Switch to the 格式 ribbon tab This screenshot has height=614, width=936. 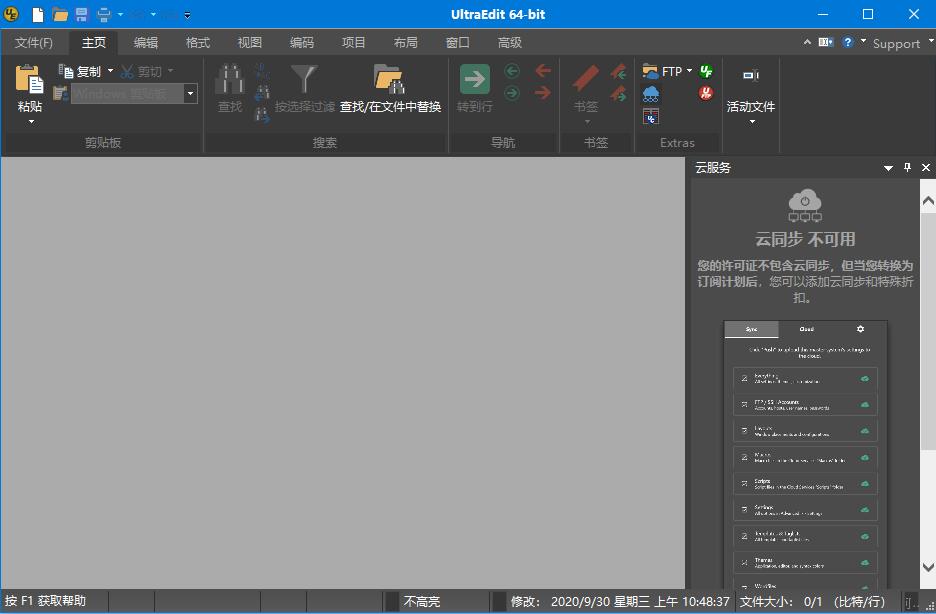[x=198, y=42]
